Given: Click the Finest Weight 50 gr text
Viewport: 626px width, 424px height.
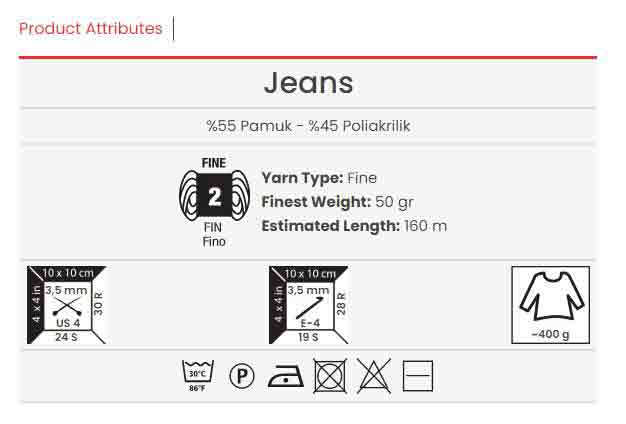Looking at the screenshot, I should click(x=338, y=202).
